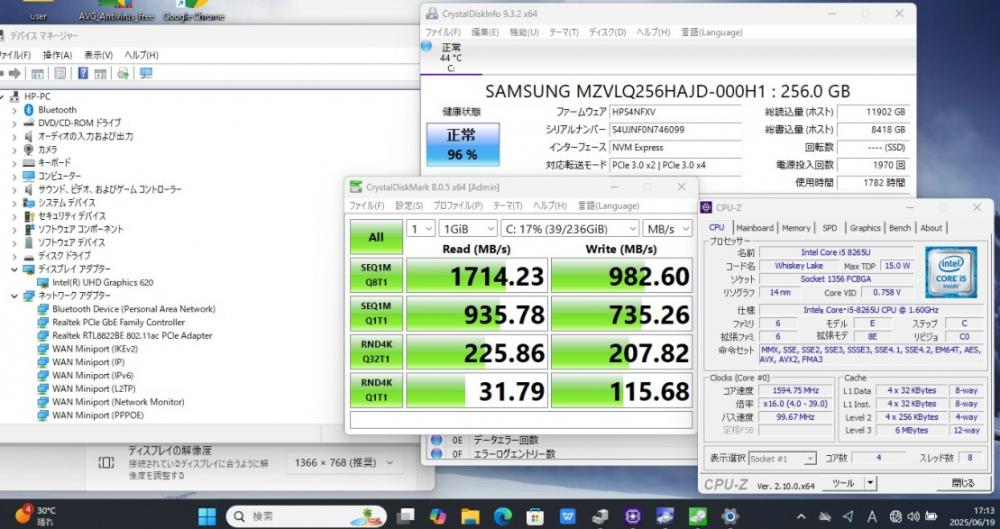Open the Windows Start button

click(207, 516)
